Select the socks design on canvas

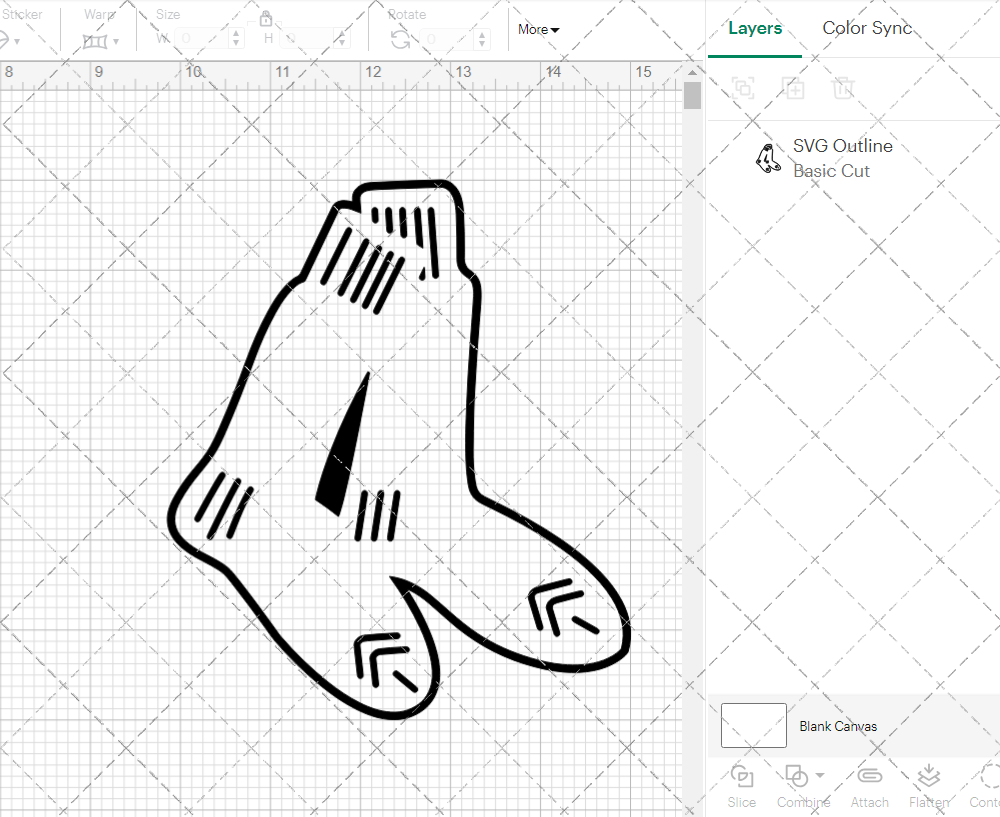[399, 449]
